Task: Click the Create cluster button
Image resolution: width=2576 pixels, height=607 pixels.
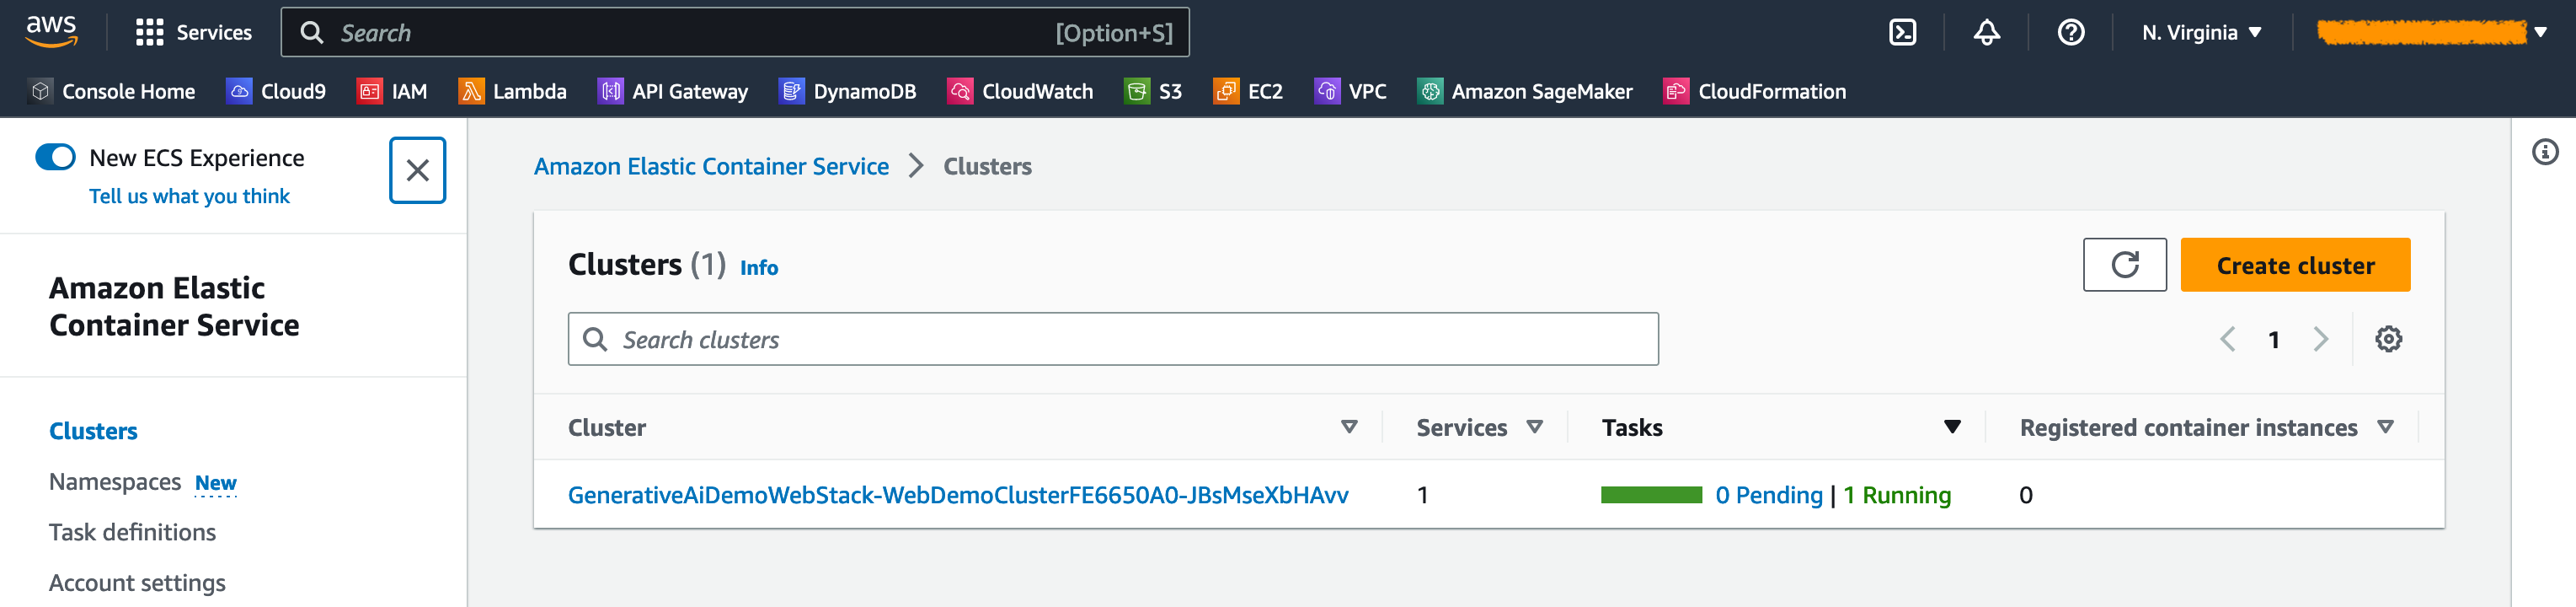Action: [2295, 265]
